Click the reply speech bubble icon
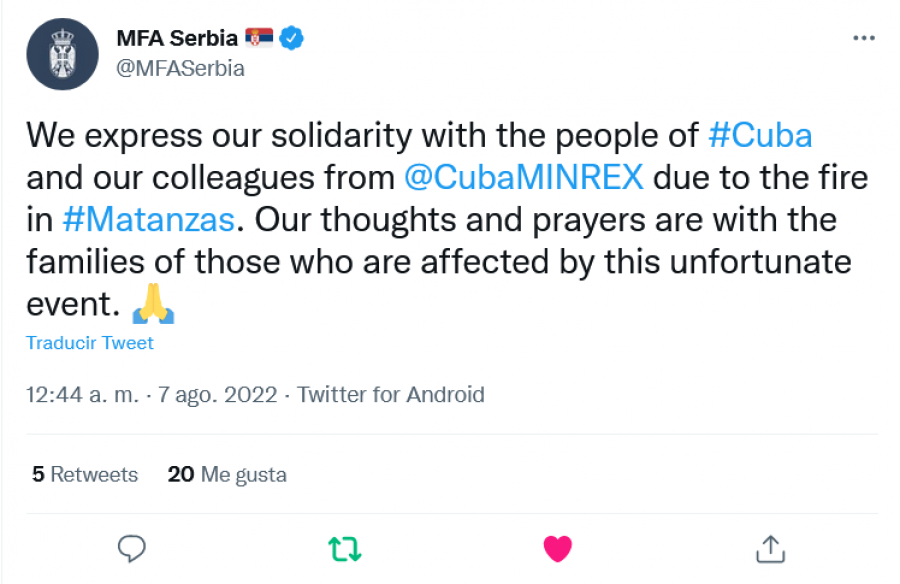The height and width of the screenshot is (584, 900). 131,548
